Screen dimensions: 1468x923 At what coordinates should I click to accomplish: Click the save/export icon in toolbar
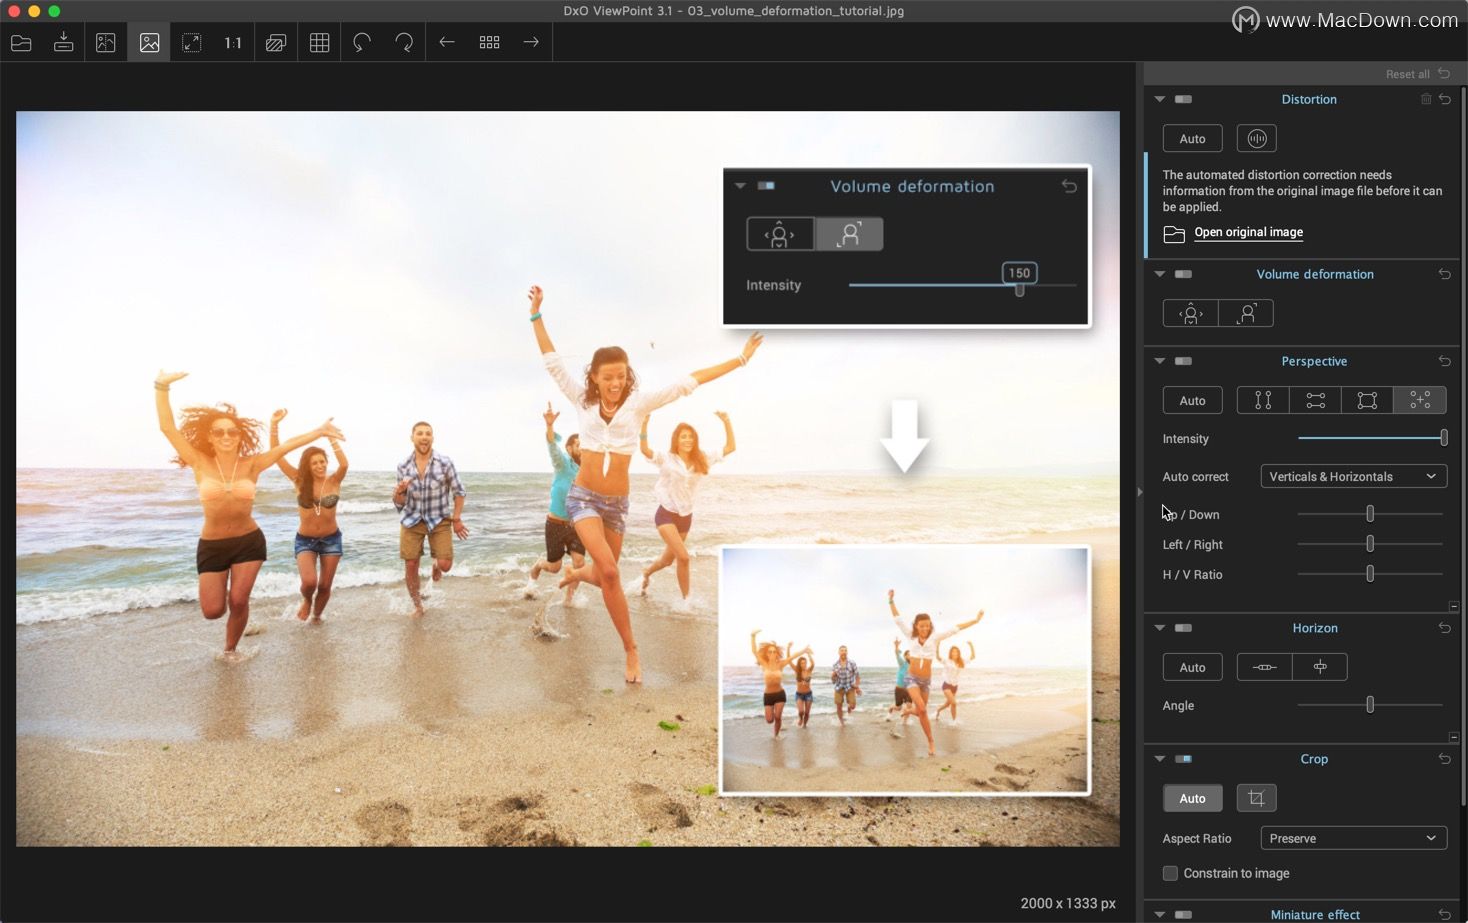coord(63,42)
